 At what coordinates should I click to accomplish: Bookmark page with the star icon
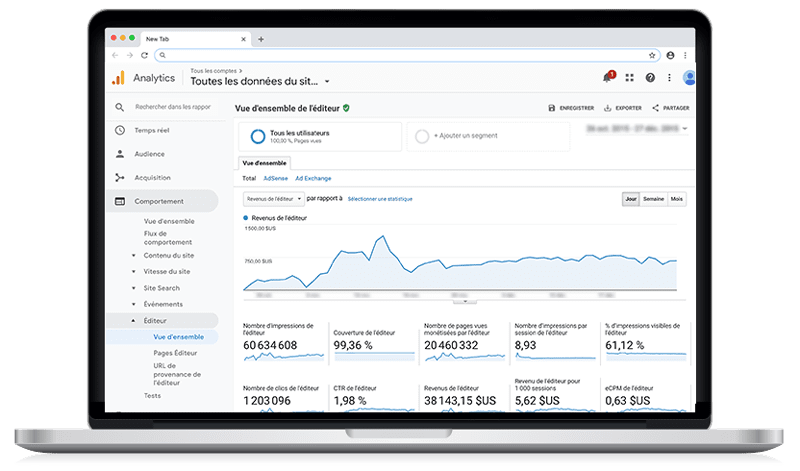652,55
